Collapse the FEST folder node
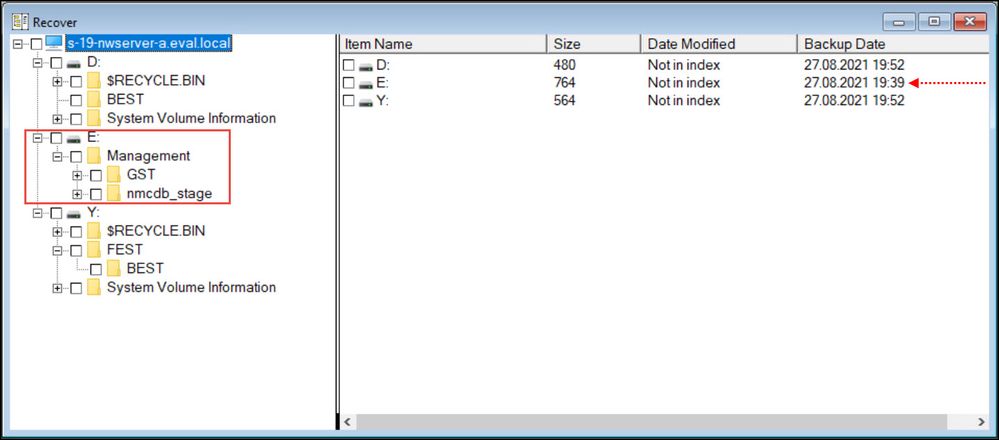 tap(57, 250)
